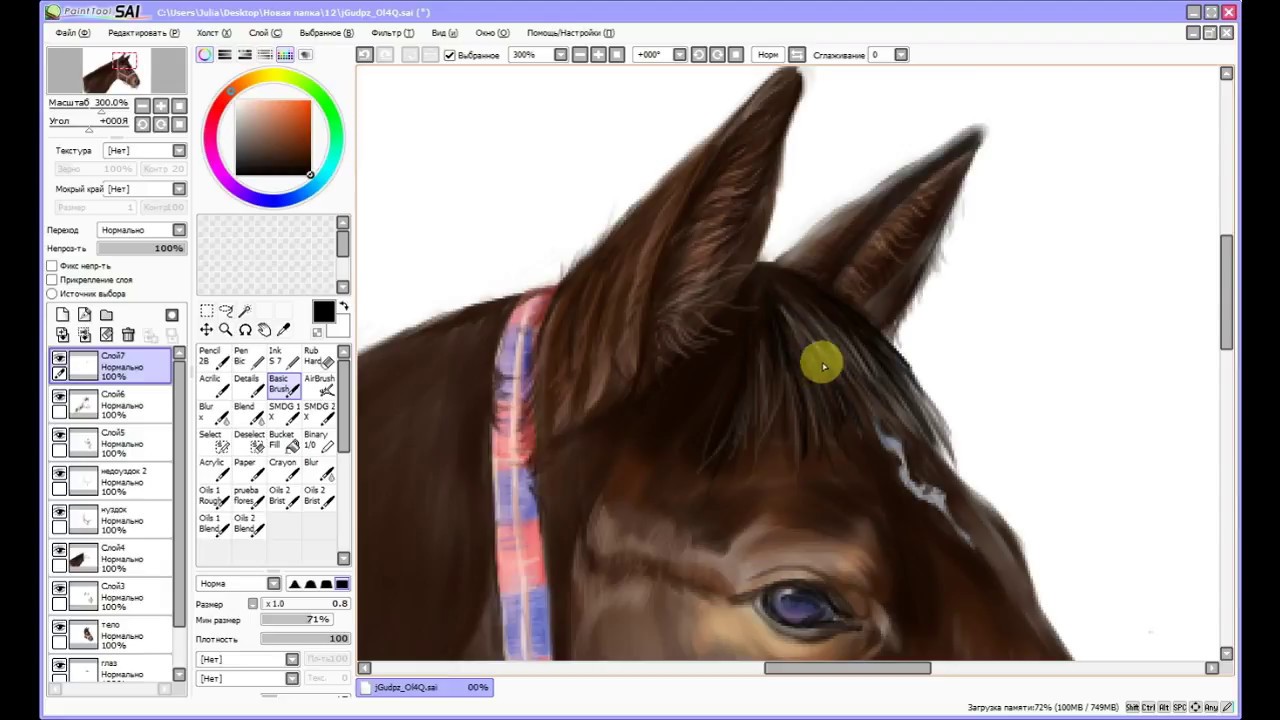Open the 300% zoom dropdown in toolbar
The height and width of the screenshot is (720, 1280).
[x=561, y=55]
